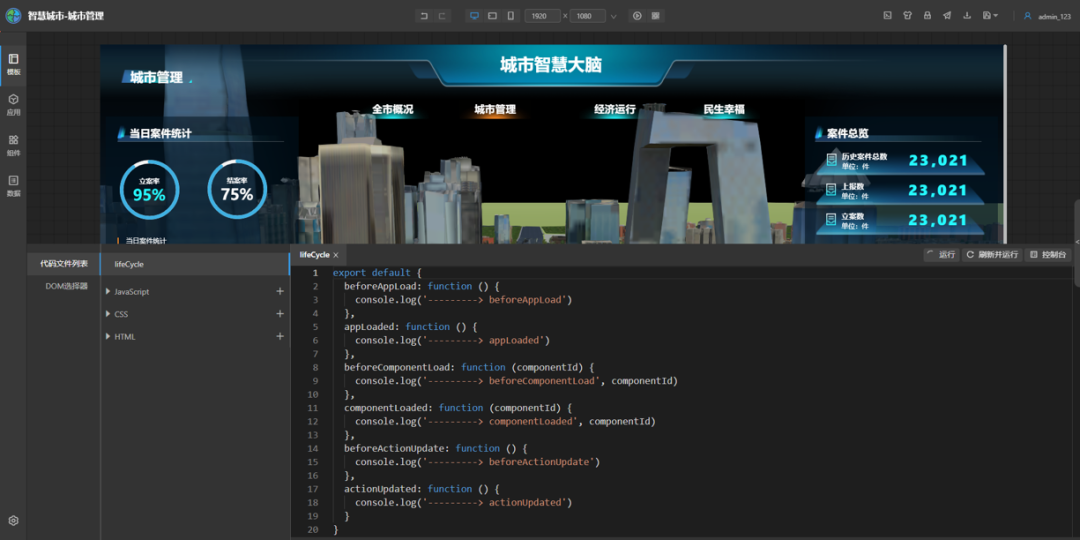The height and width of the screenshot is (540, 1080).
Task: Click the save icon in the top toolbar
Action: 986,15
